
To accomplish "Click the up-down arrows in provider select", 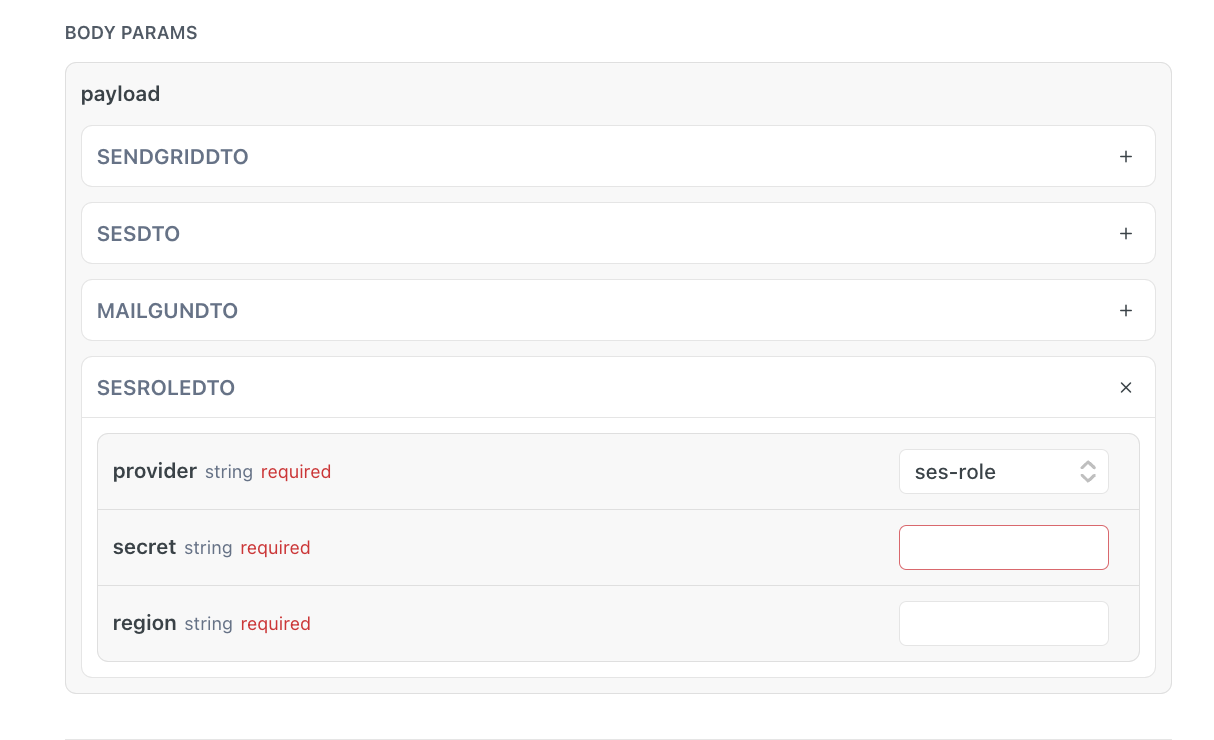I will [1088, 472].
